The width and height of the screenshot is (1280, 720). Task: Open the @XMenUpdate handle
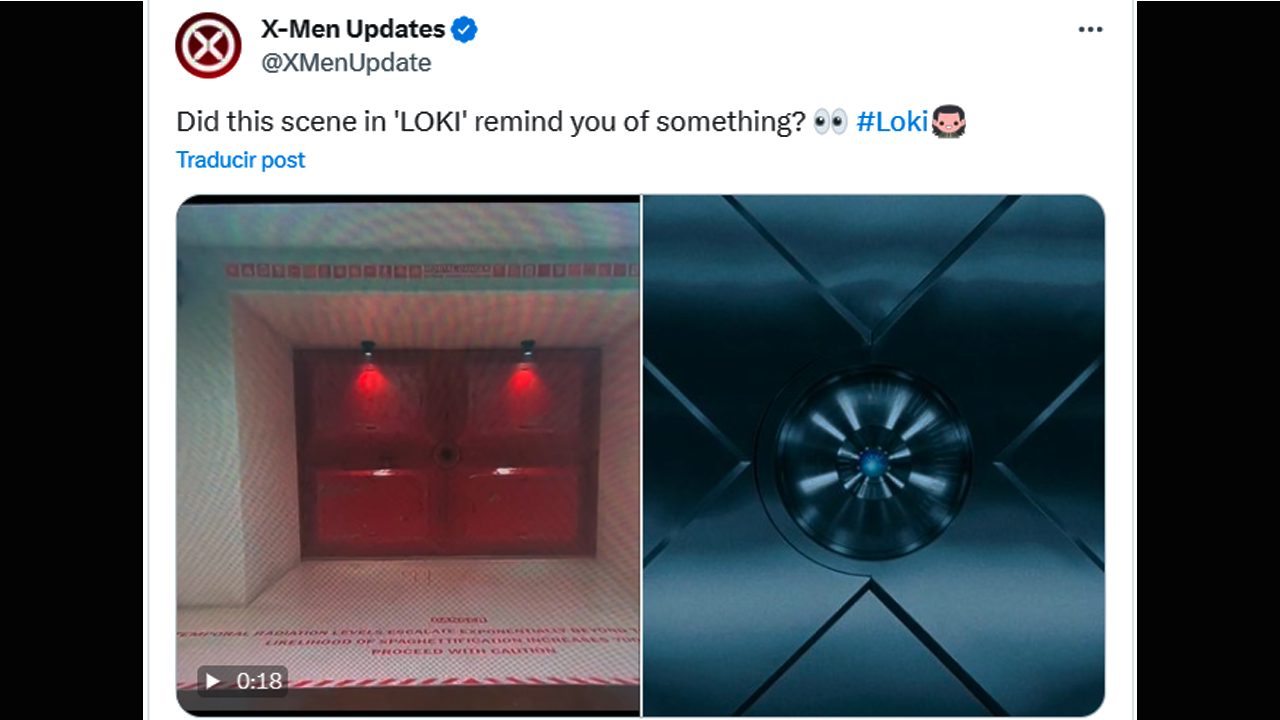[346, 63]
